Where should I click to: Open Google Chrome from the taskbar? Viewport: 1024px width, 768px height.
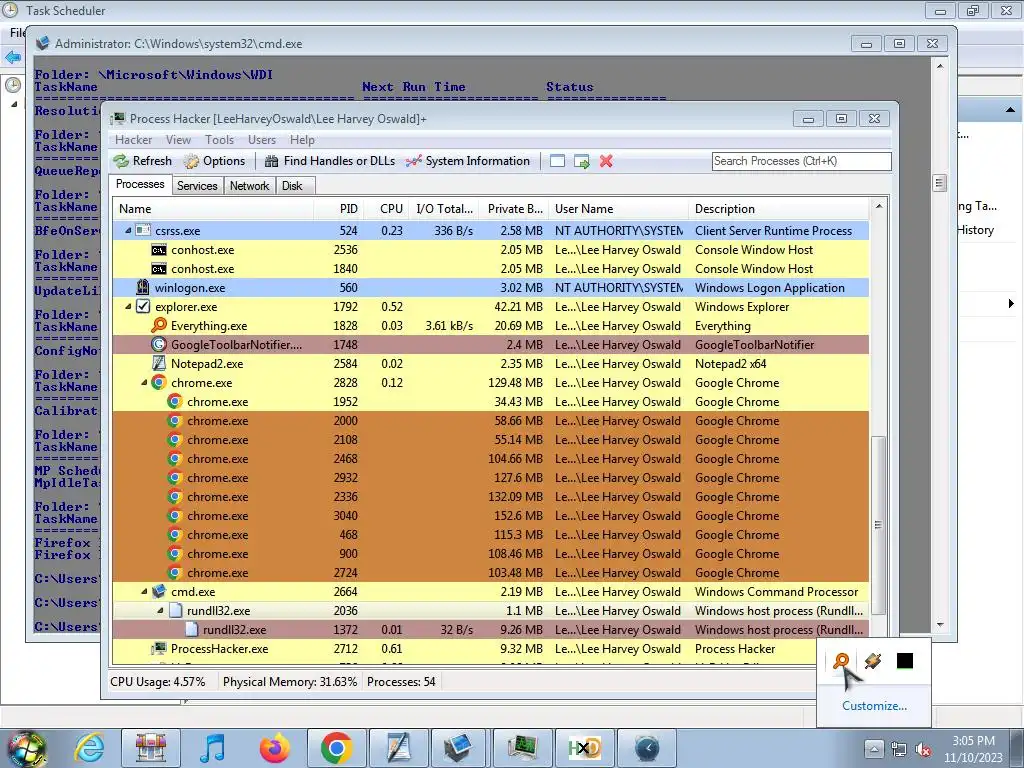336,748
